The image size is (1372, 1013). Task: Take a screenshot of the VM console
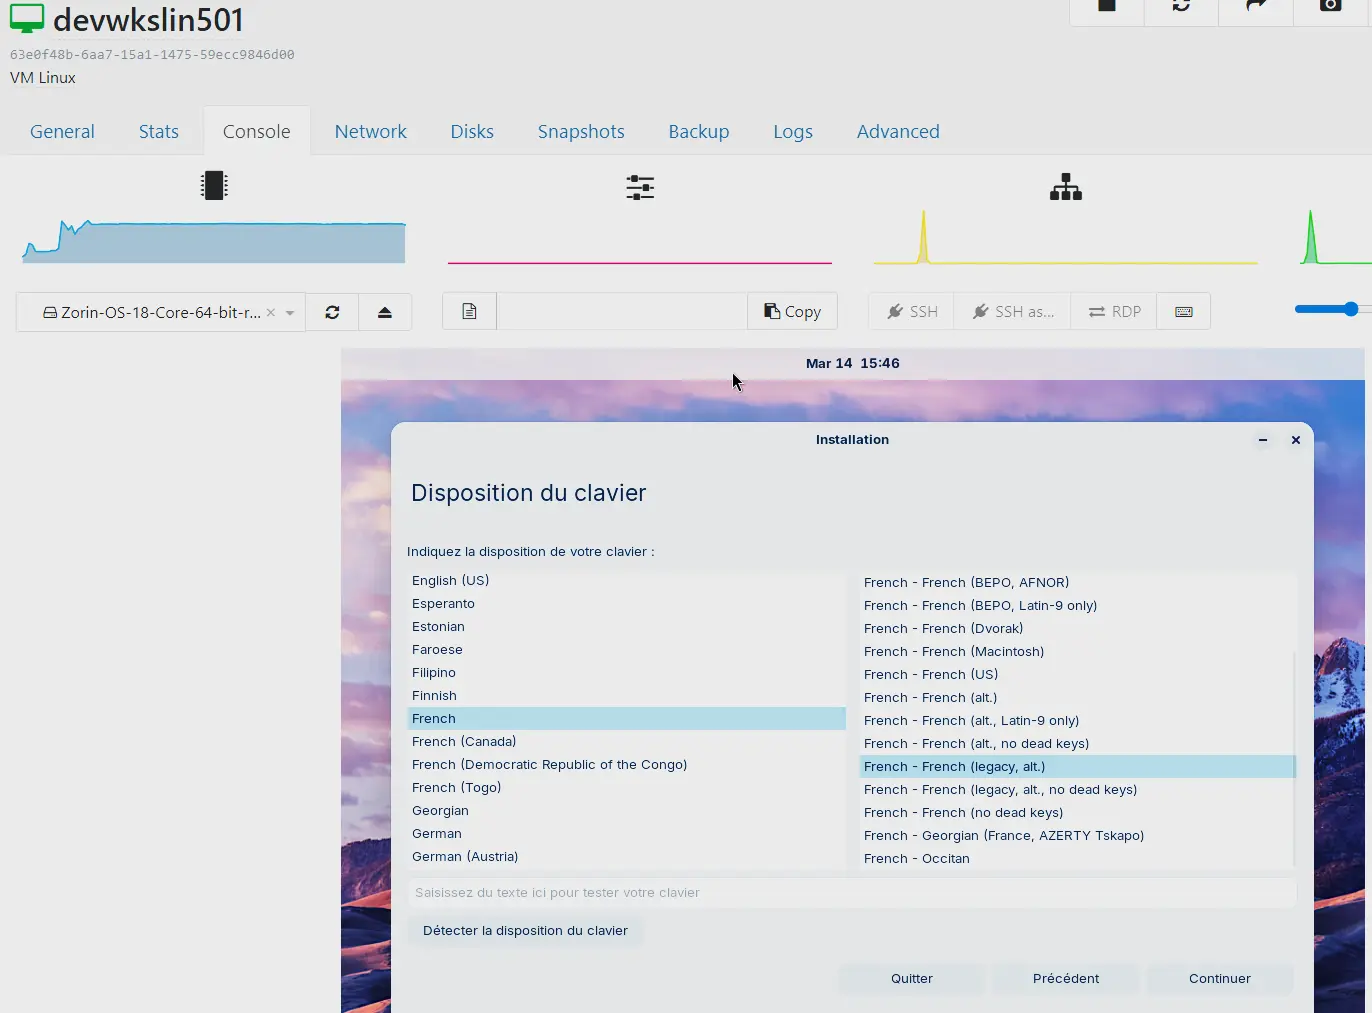coord(1330,8)
